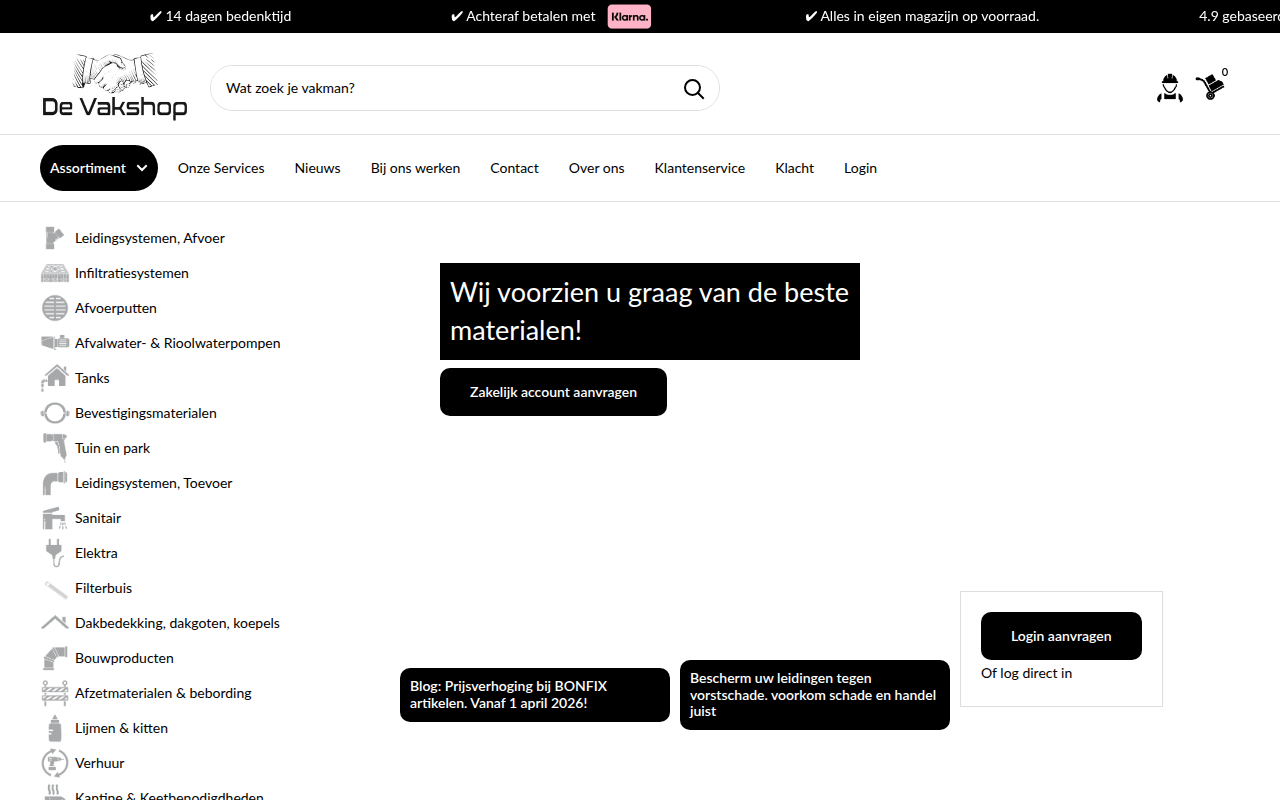Click Login in the navigation bar
Viewport: 1280px width, 800px height.
tap(860, 168)
